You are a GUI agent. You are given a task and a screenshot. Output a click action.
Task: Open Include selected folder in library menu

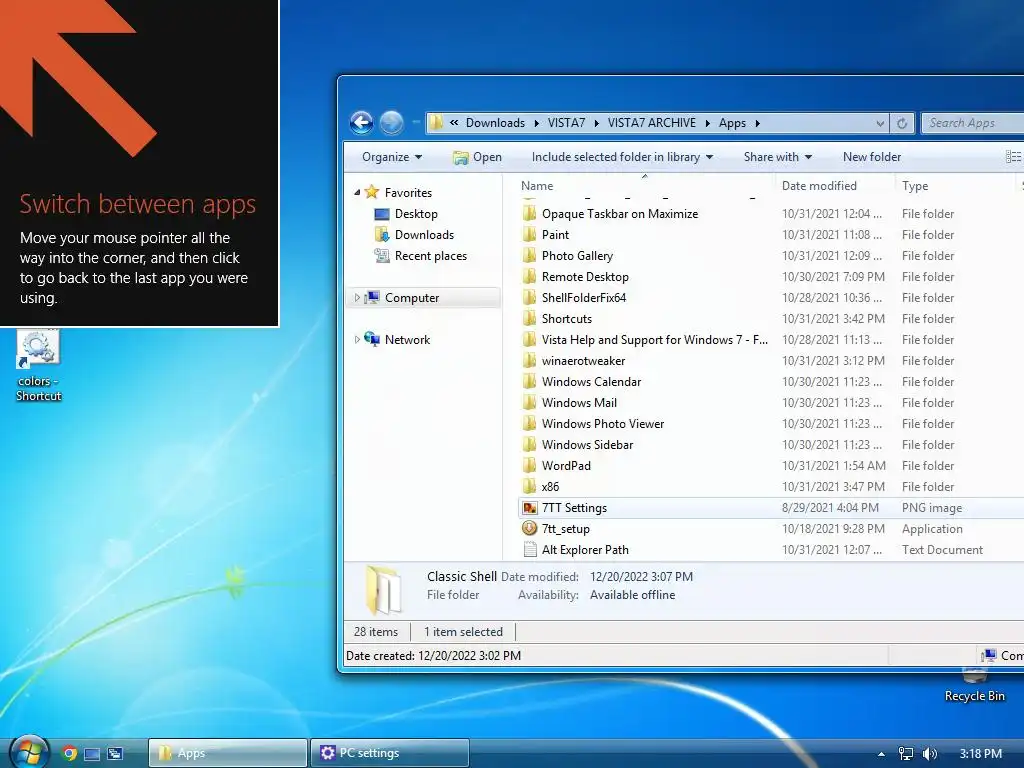tap(622, 157)
